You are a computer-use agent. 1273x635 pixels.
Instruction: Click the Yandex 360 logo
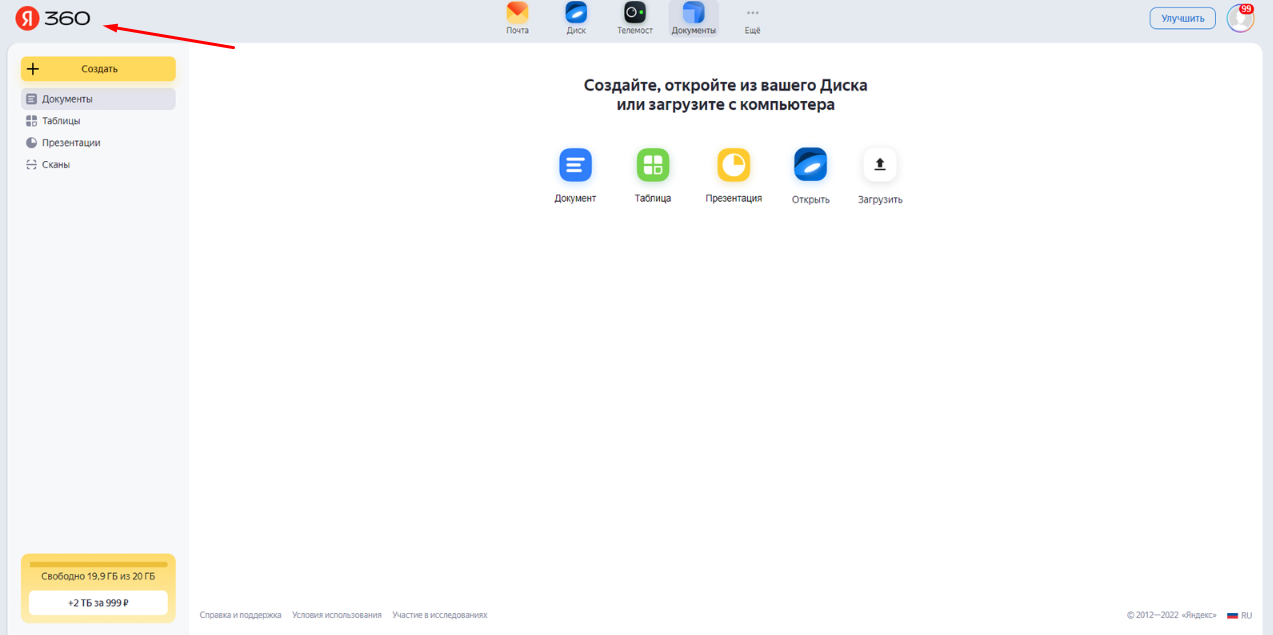[x=53, y=18]
